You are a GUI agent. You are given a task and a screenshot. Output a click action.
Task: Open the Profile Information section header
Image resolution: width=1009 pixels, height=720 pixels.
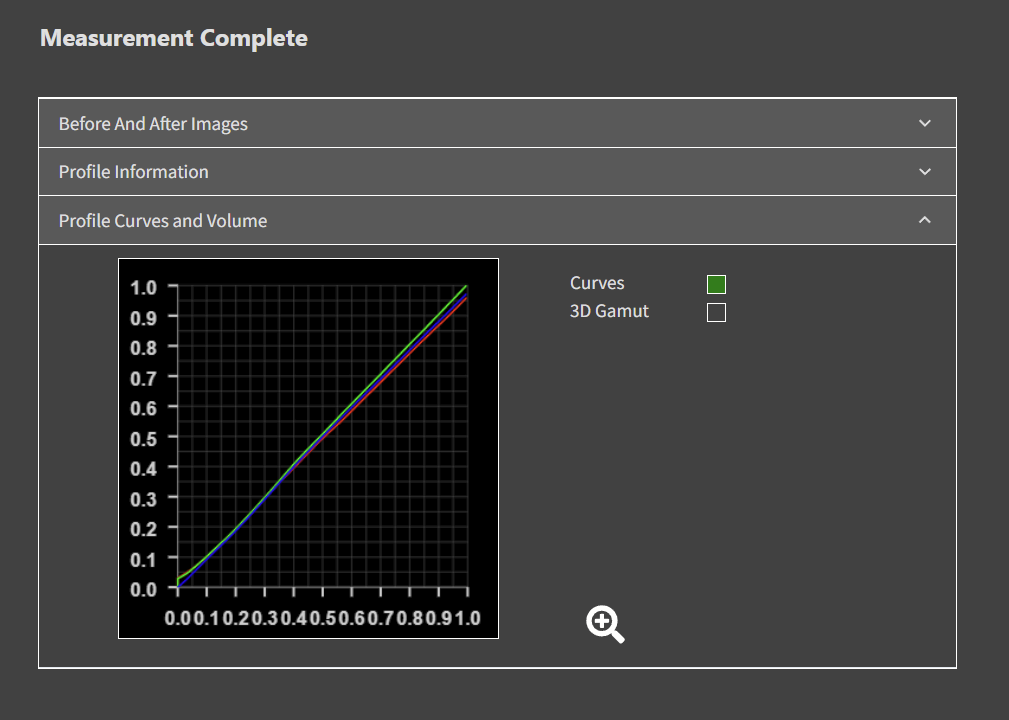[x=134, y=172]
